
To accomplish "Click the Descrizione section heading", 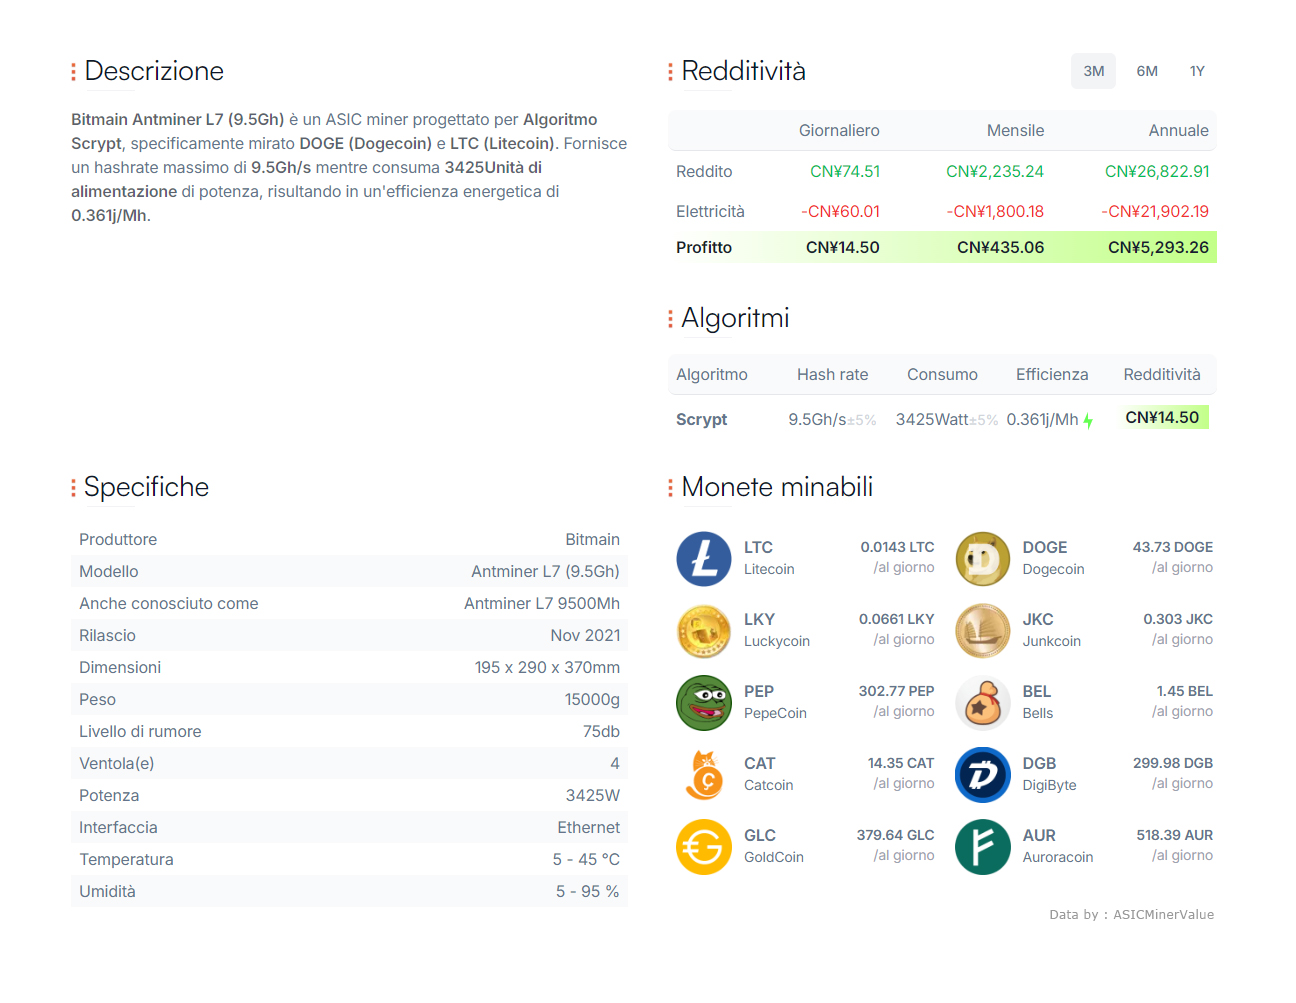I will 154,71.
